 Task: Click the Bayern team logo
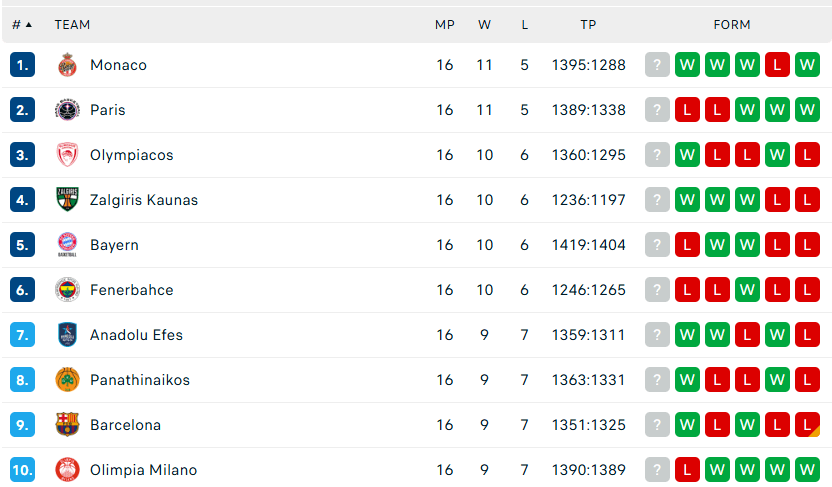point(67,245)
